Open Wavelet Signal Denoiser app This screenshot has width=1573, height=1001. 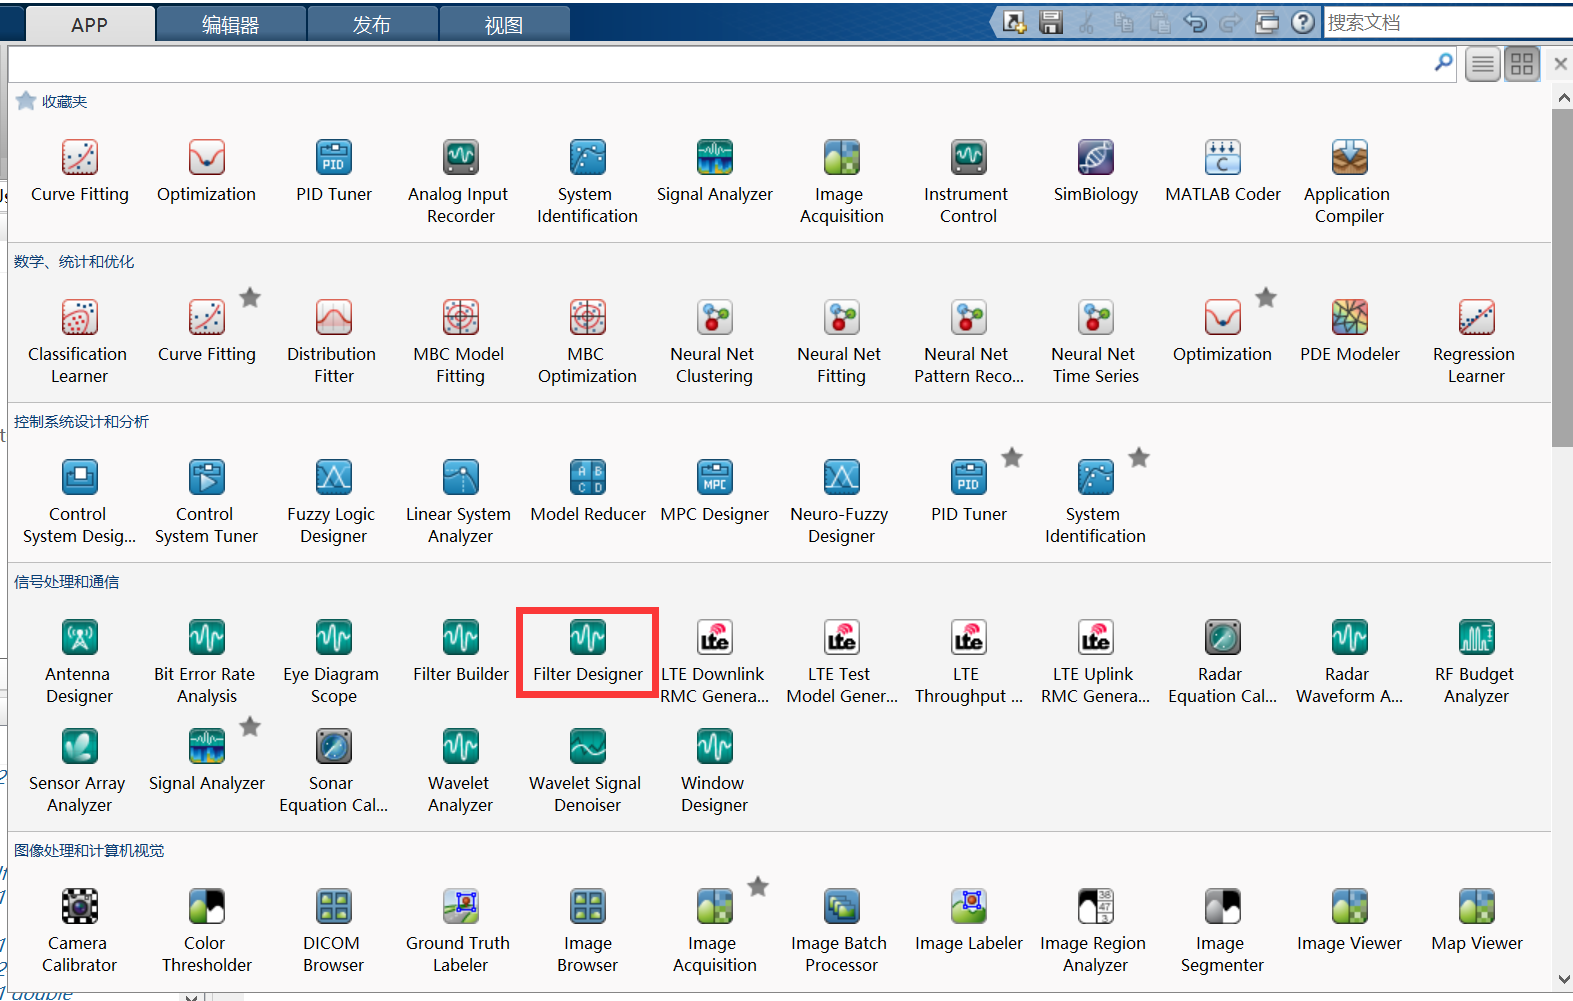coord(587,771)
